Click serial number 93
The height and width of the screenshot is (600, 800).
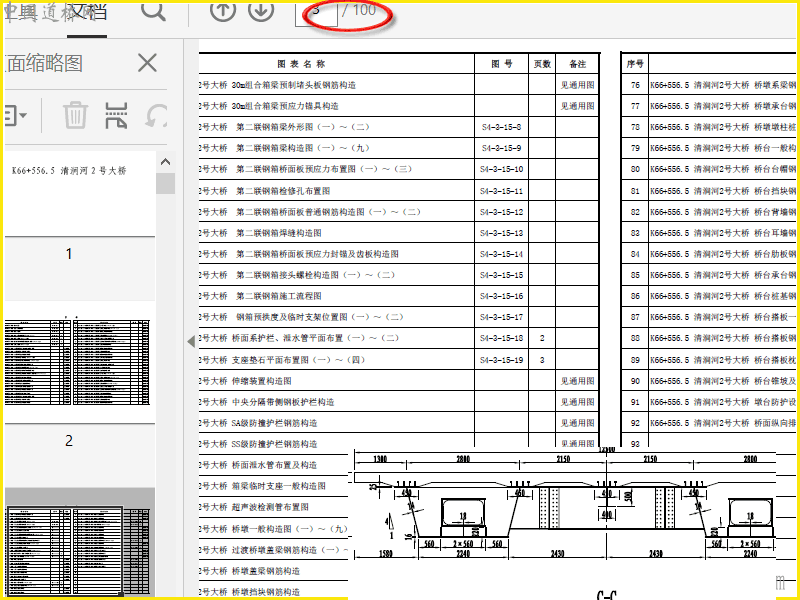[x=635, y=444]
